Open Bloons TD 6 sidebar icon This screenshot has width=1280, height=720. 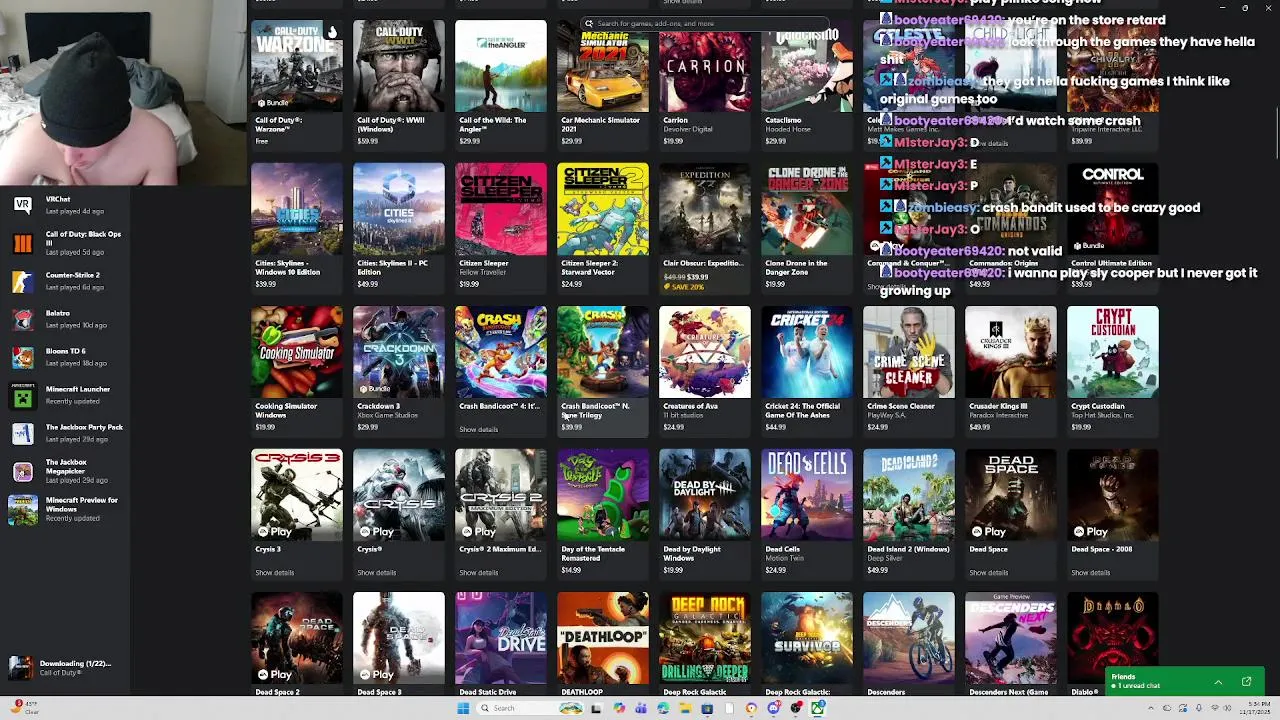click(22, 357)
